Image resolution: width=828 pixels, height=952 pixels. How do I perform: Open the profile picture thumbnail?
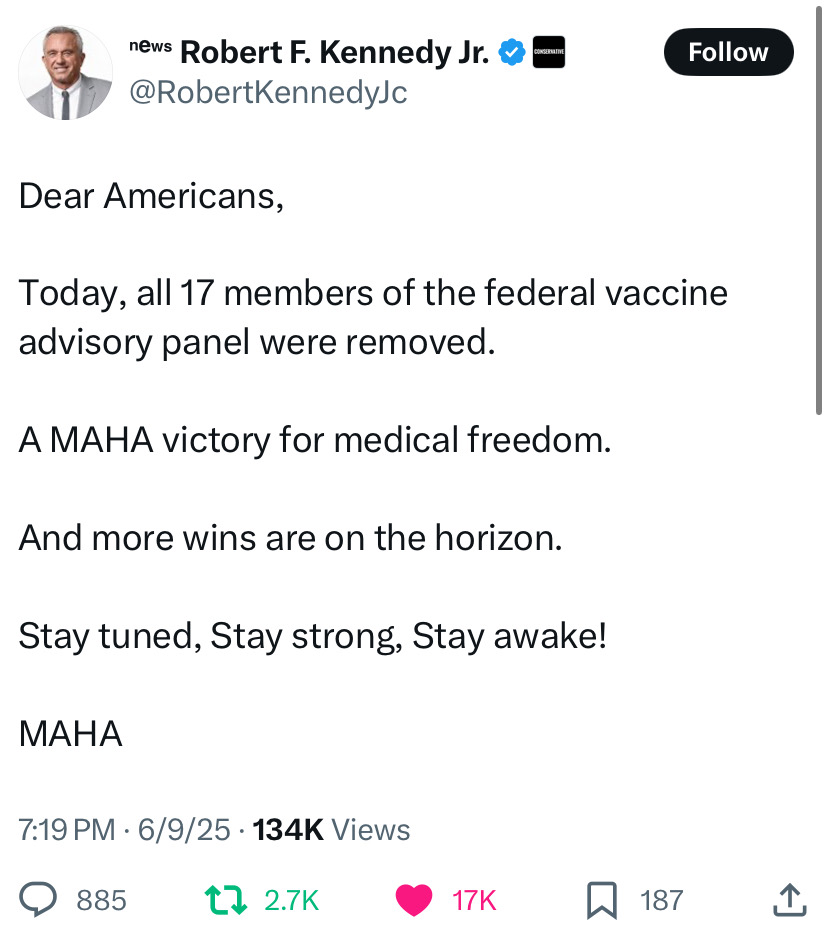click(x=66, y=72)
